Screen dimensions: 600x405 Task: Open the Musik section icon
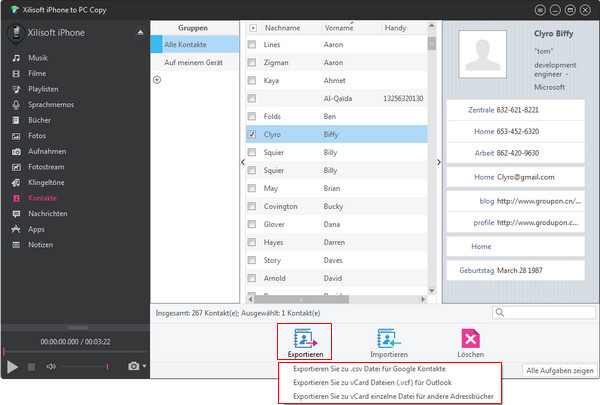click(16, 58)
